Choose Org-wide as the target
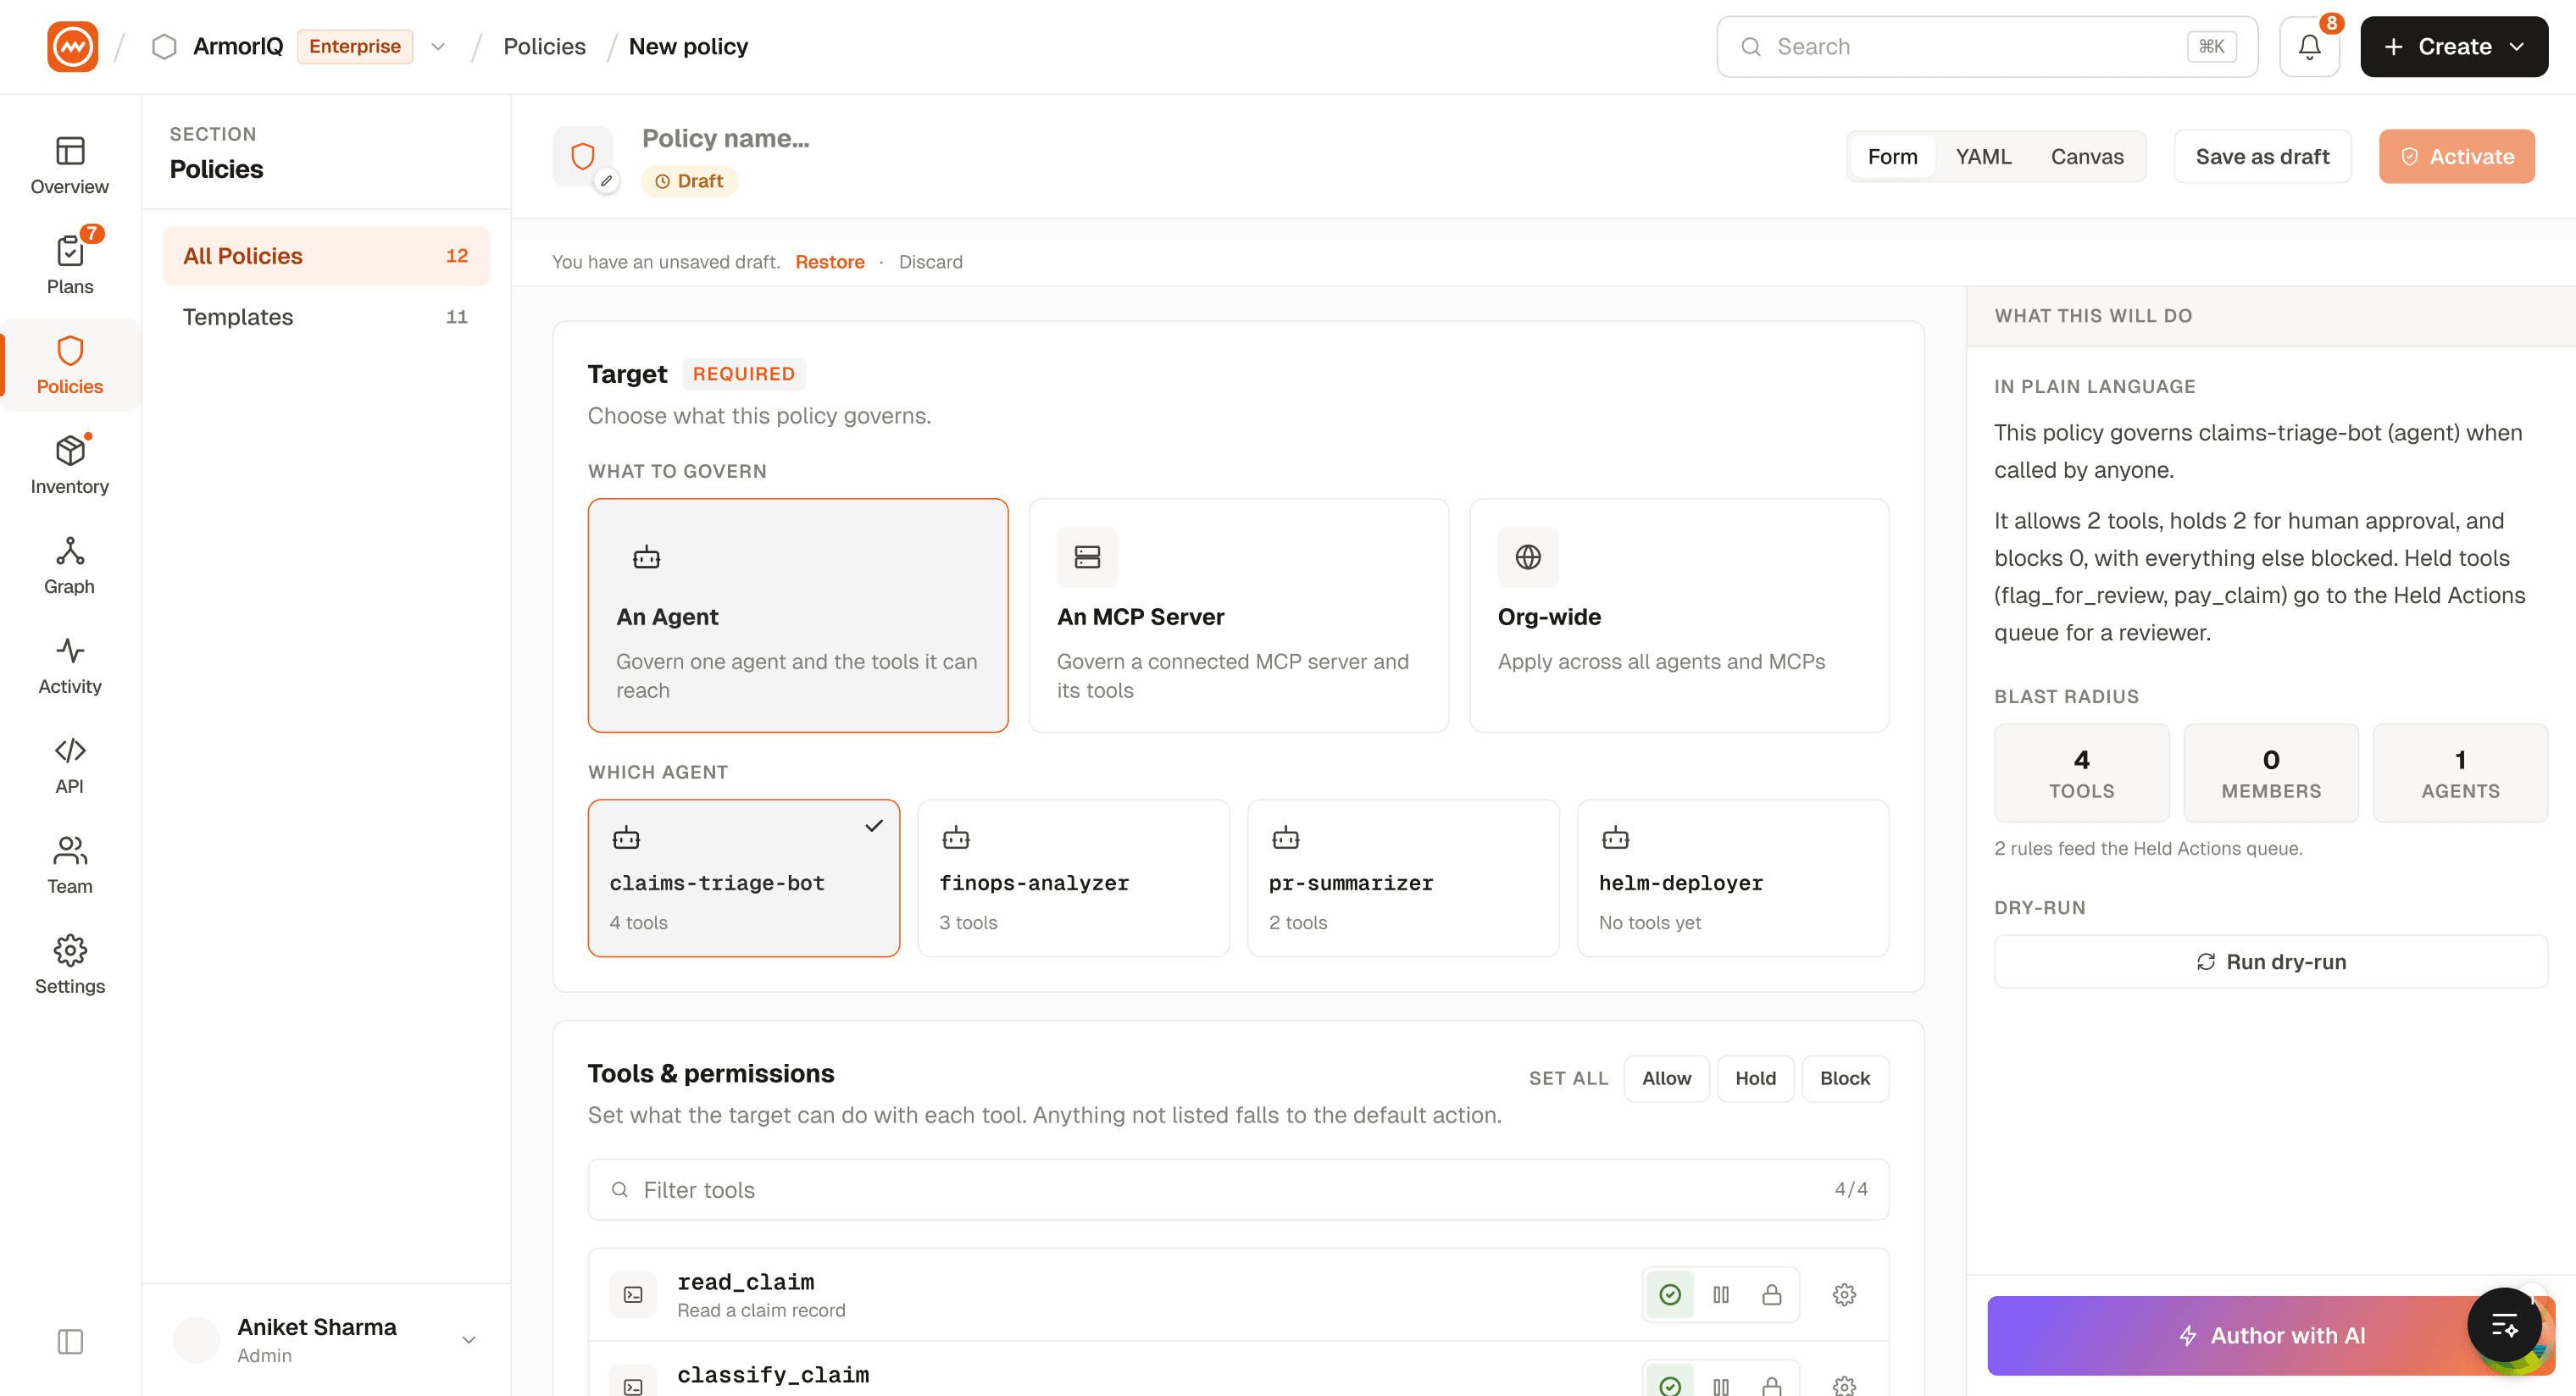The image size is (2576, 1396). [1679, 615]
